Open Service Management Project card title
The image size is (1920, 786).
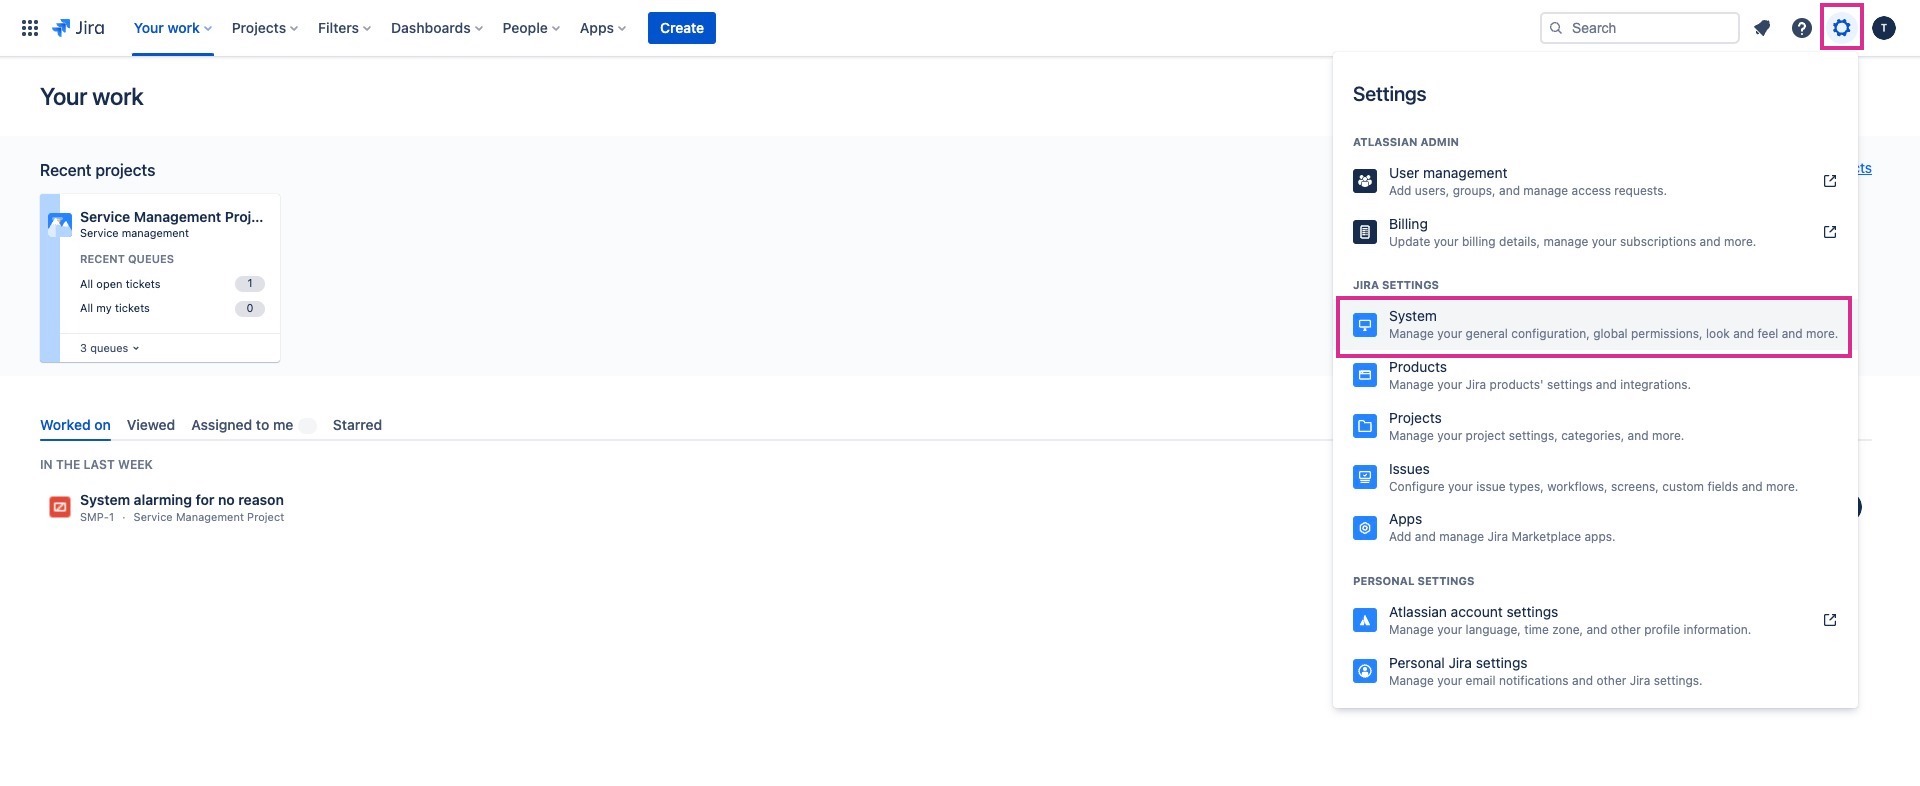point(171,217)
